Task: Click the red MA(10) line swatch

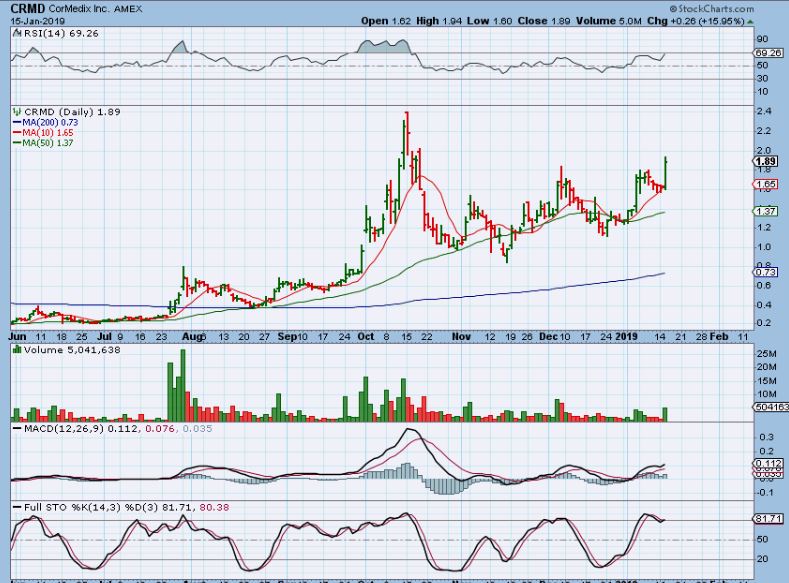Action: [x=17, y=133]
